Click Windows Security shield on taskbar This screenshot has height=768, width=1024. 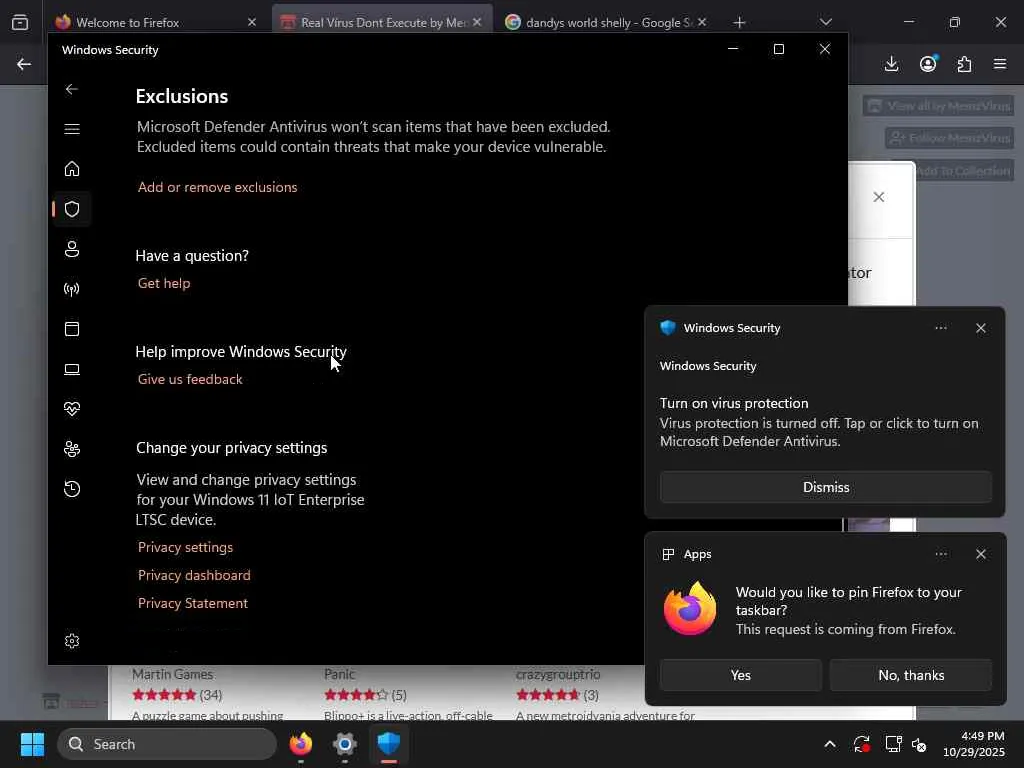coord(389,744)
